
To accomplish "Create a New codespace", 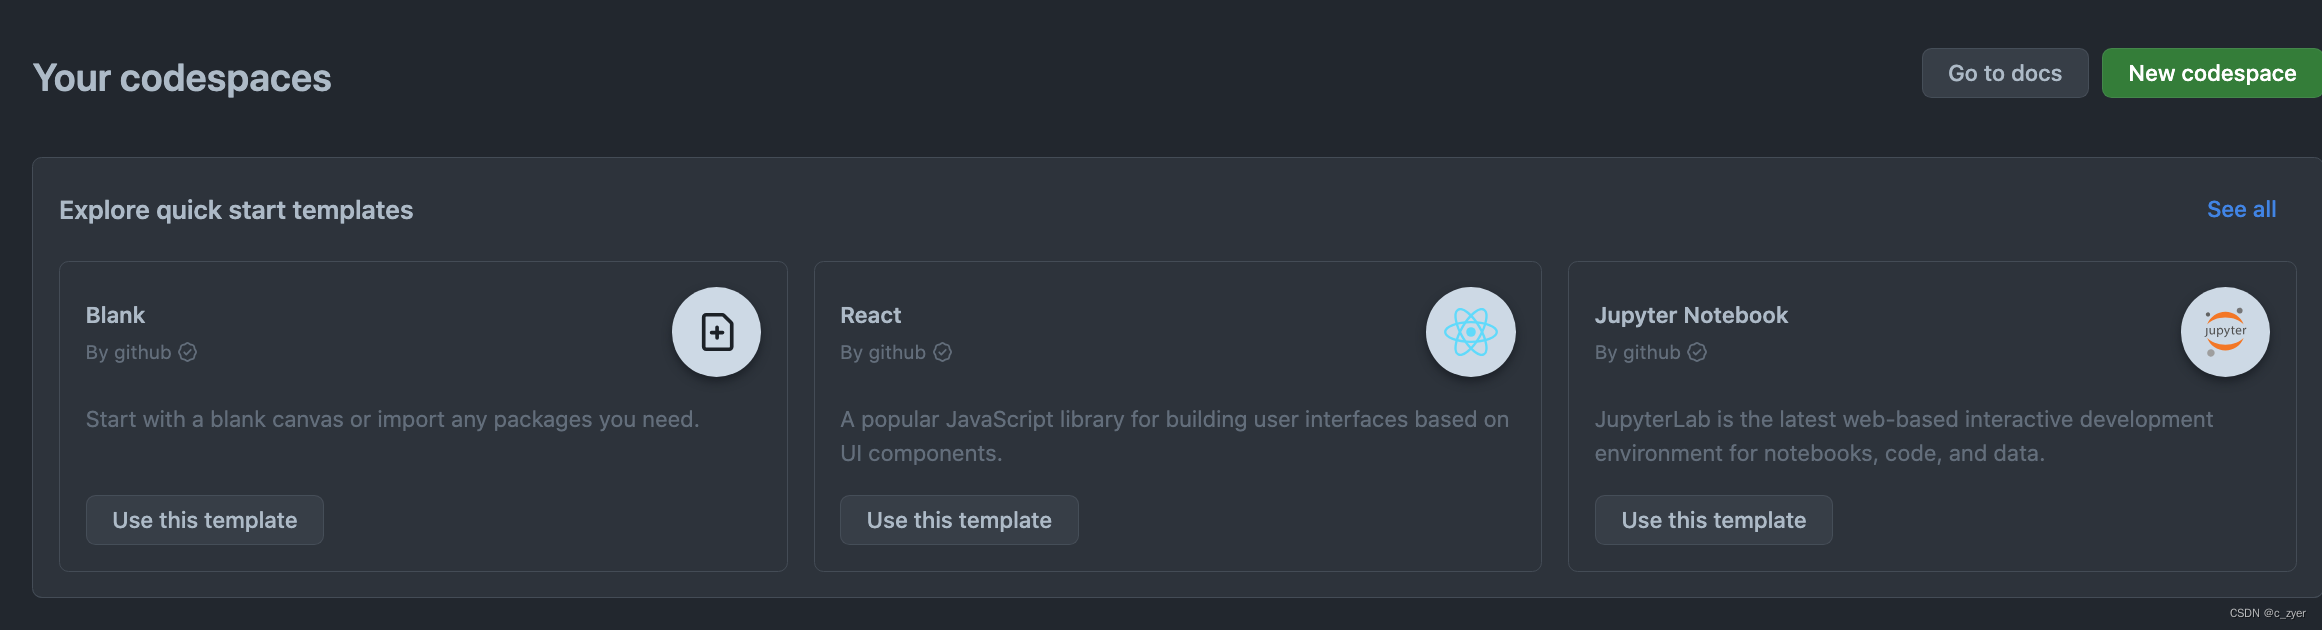I will [x=2212, y=73].
